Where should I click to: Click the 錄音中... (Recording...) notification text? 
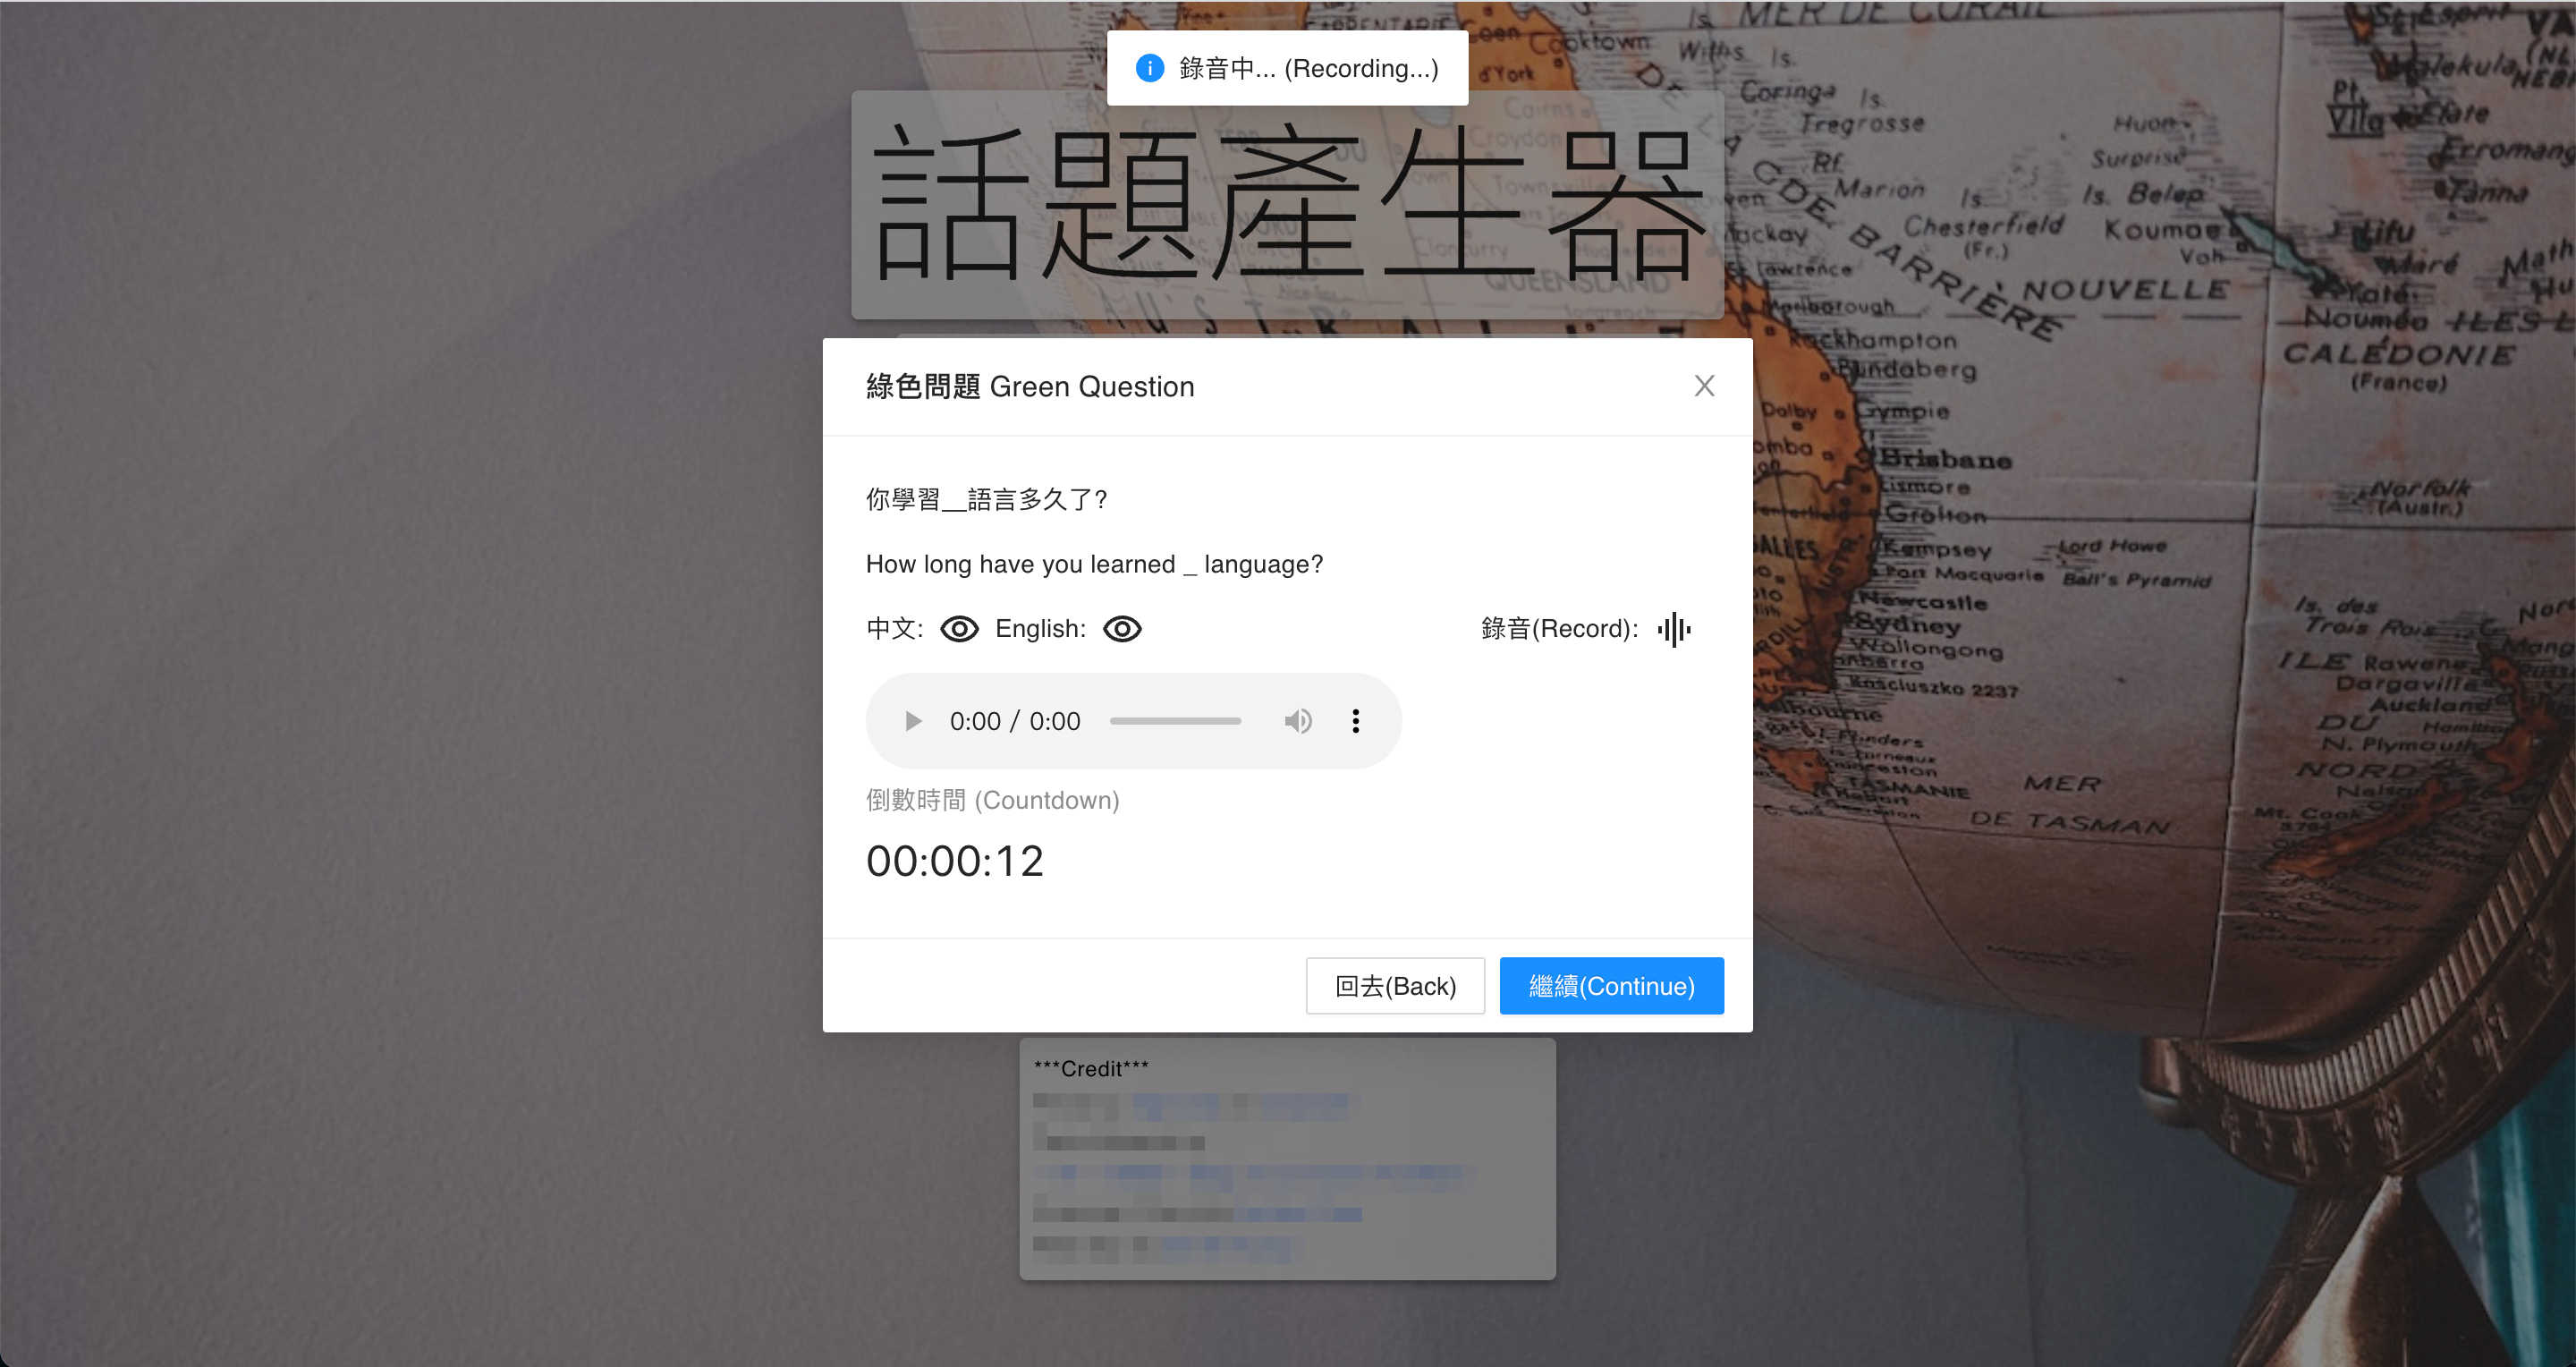coord(1308,68)
